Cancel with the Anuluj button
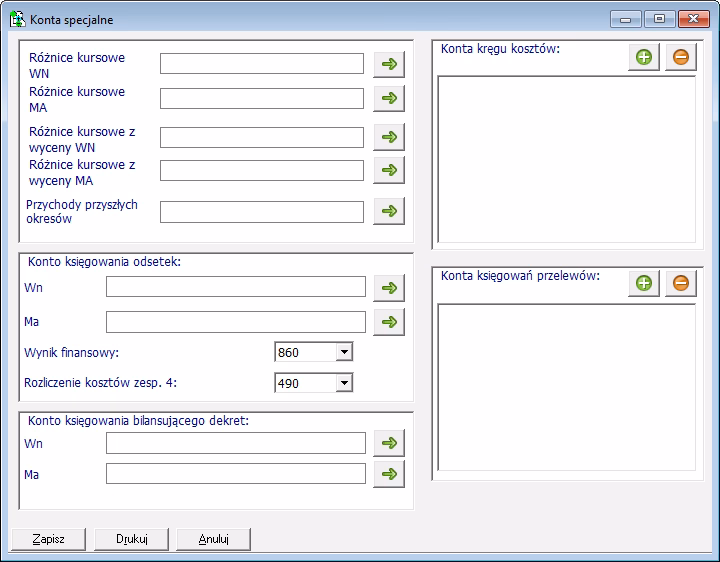 click(x=213, y=539)
